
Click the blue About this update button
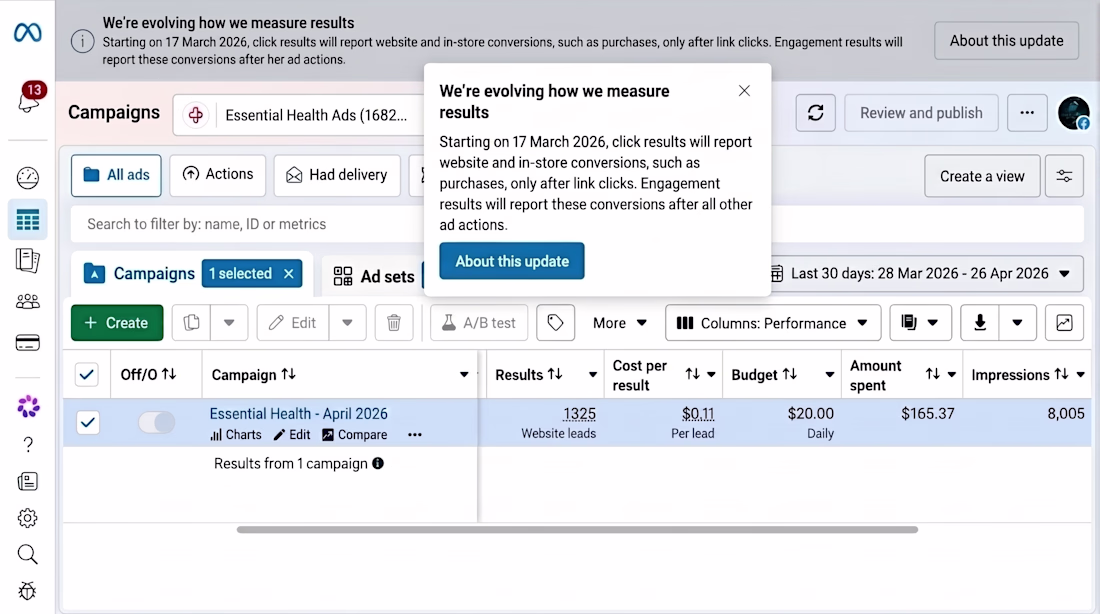tap(512, 261)
